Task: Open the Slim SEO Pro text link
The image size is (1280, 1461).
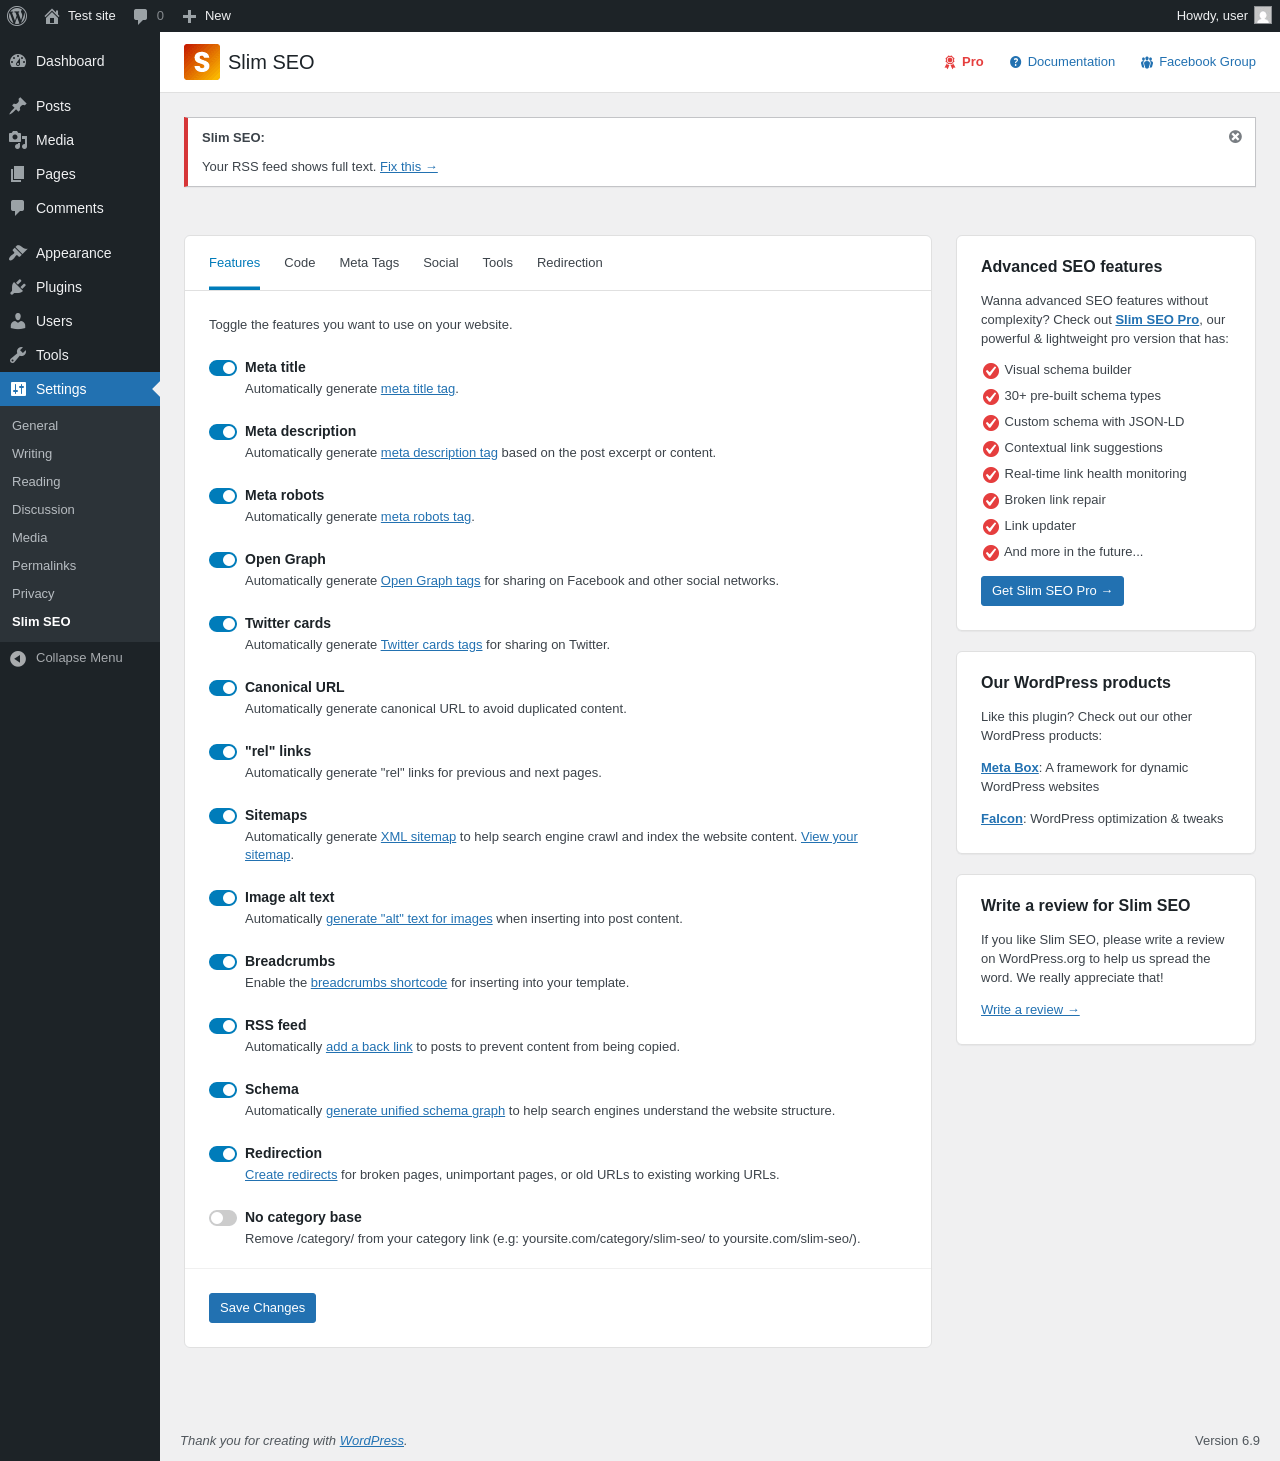Action: click(1157, 320)
